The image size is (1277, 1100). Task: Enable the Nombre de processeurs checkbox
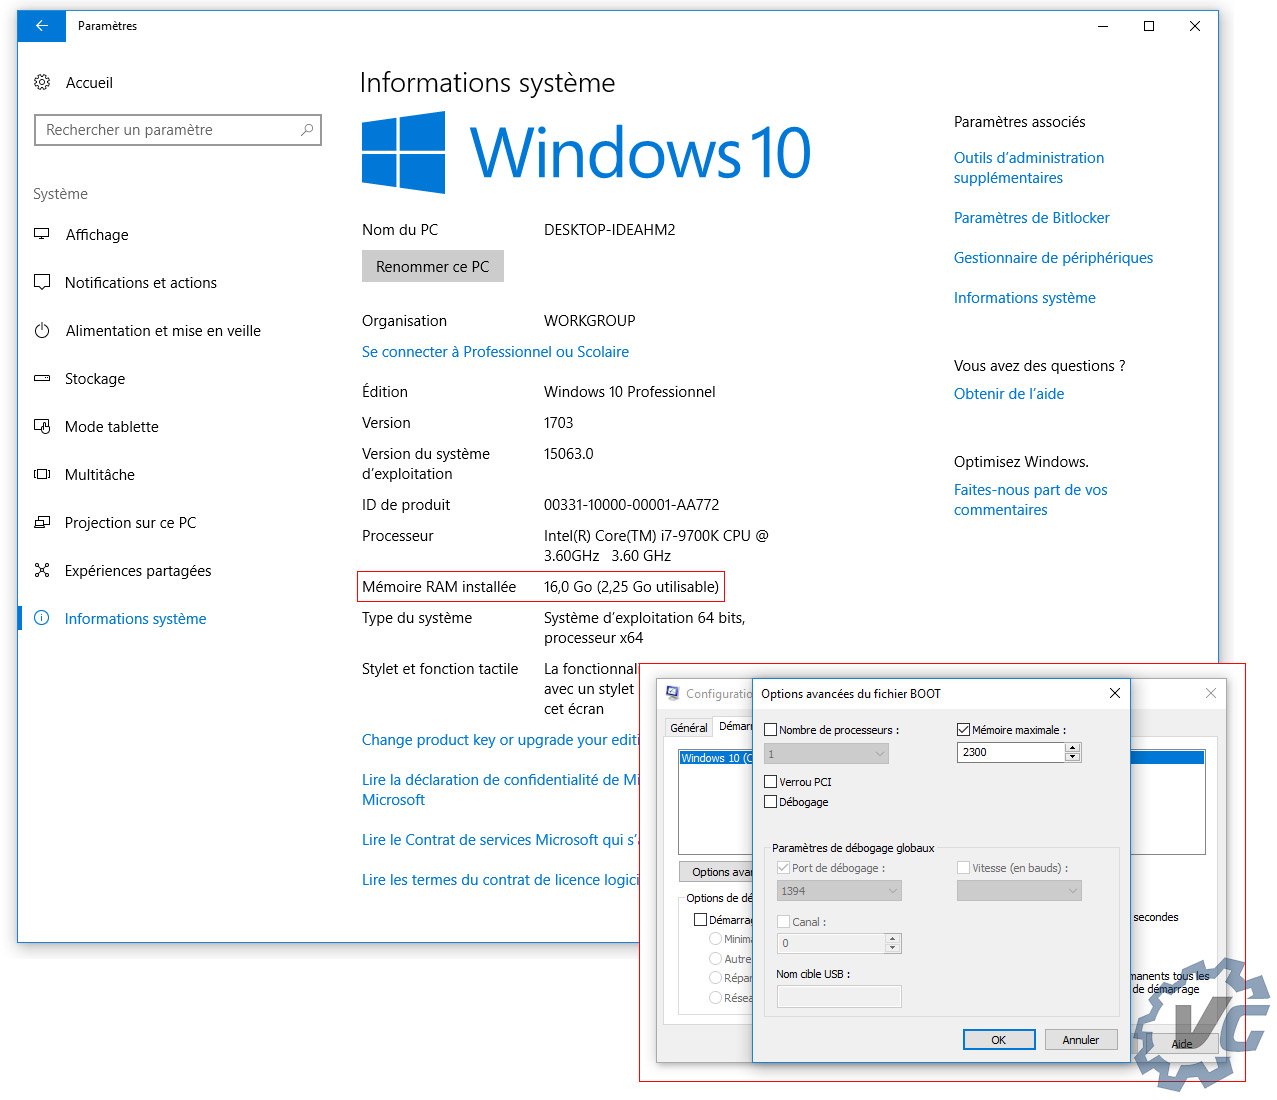click(771, 730)
